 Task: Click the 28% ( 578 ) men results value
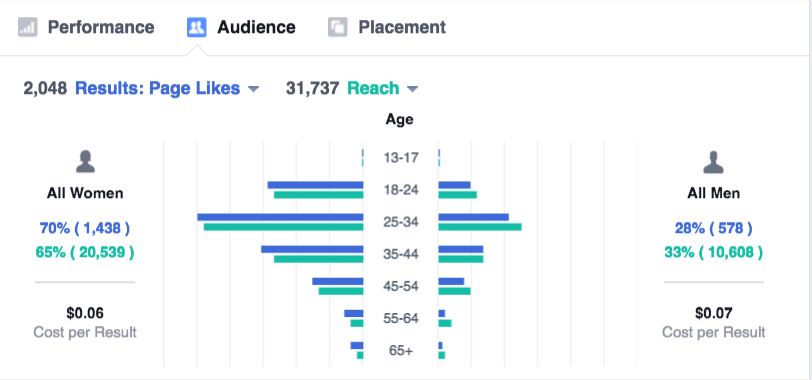[x=714, y=228]
